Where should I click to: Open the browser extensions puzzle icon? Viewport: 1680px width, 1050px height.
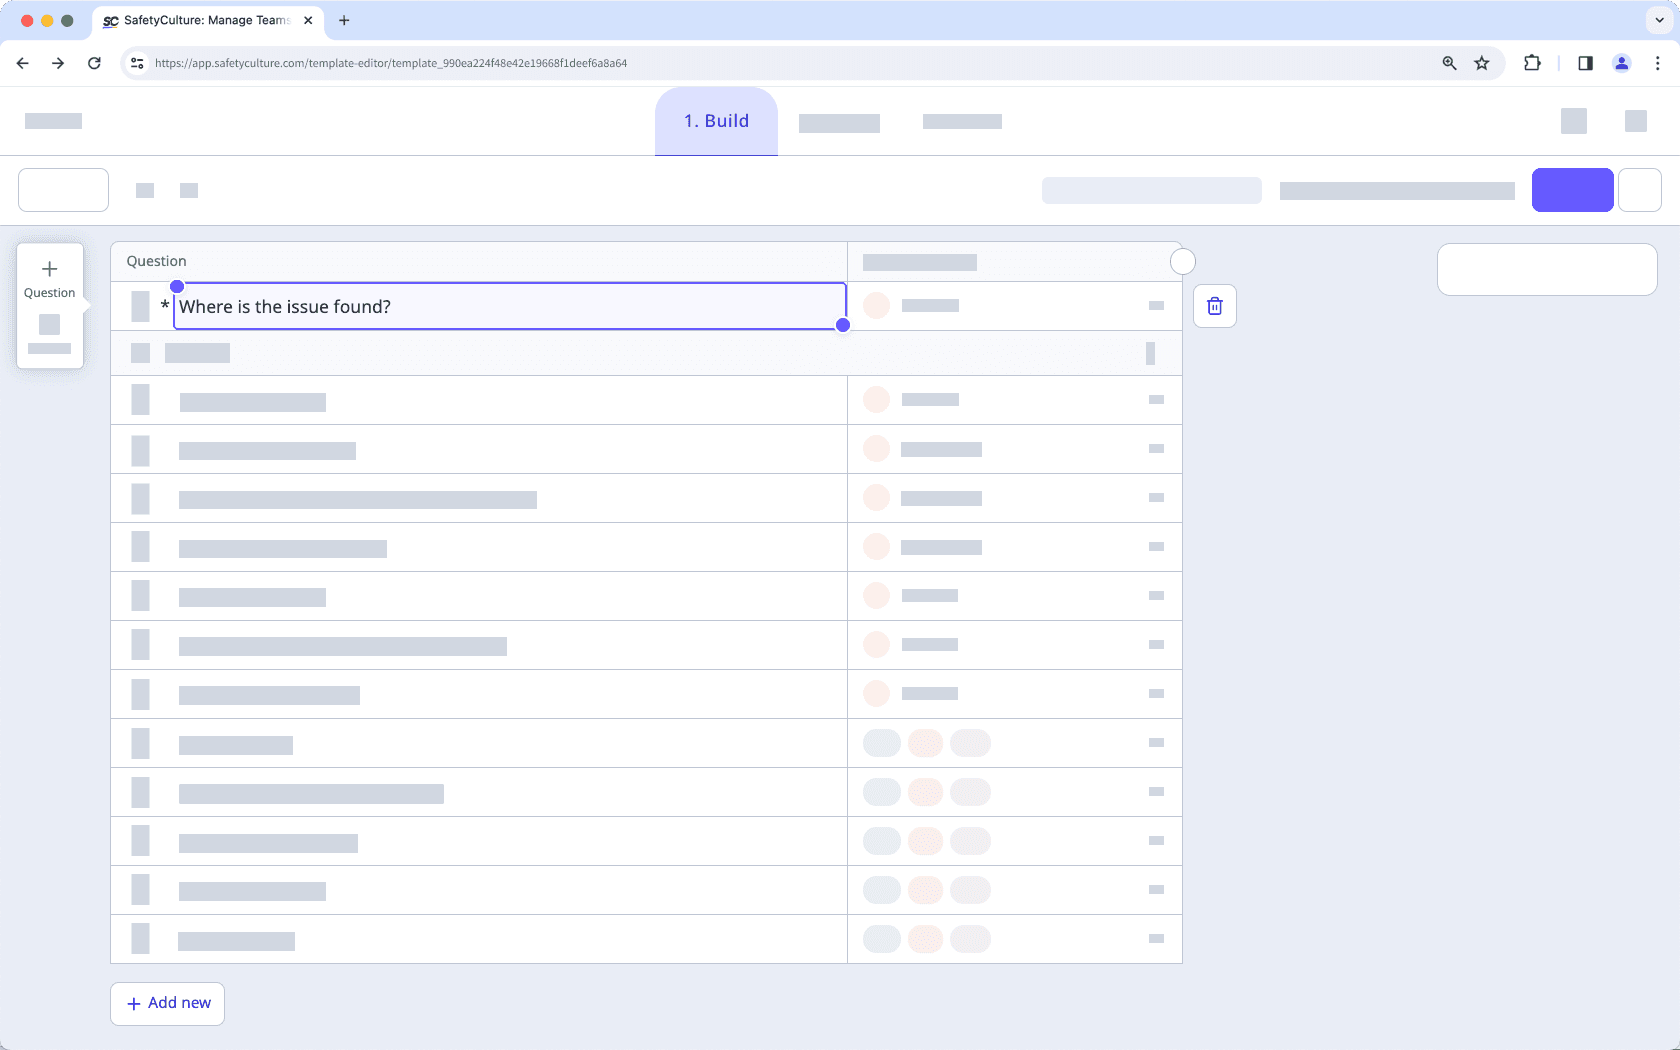coord(1531,63)
